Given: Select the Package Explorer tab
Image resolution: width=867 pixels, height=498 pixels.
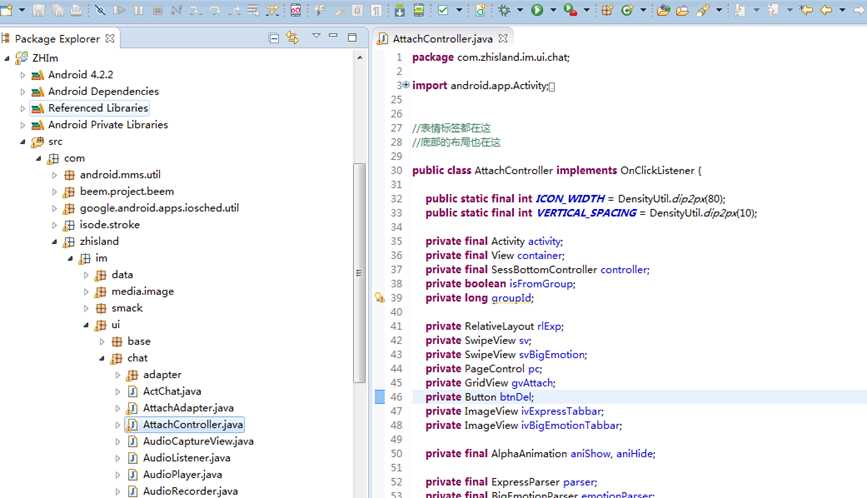Looking at the screenshot, I should pyautogui.click(x=56, y=39).
